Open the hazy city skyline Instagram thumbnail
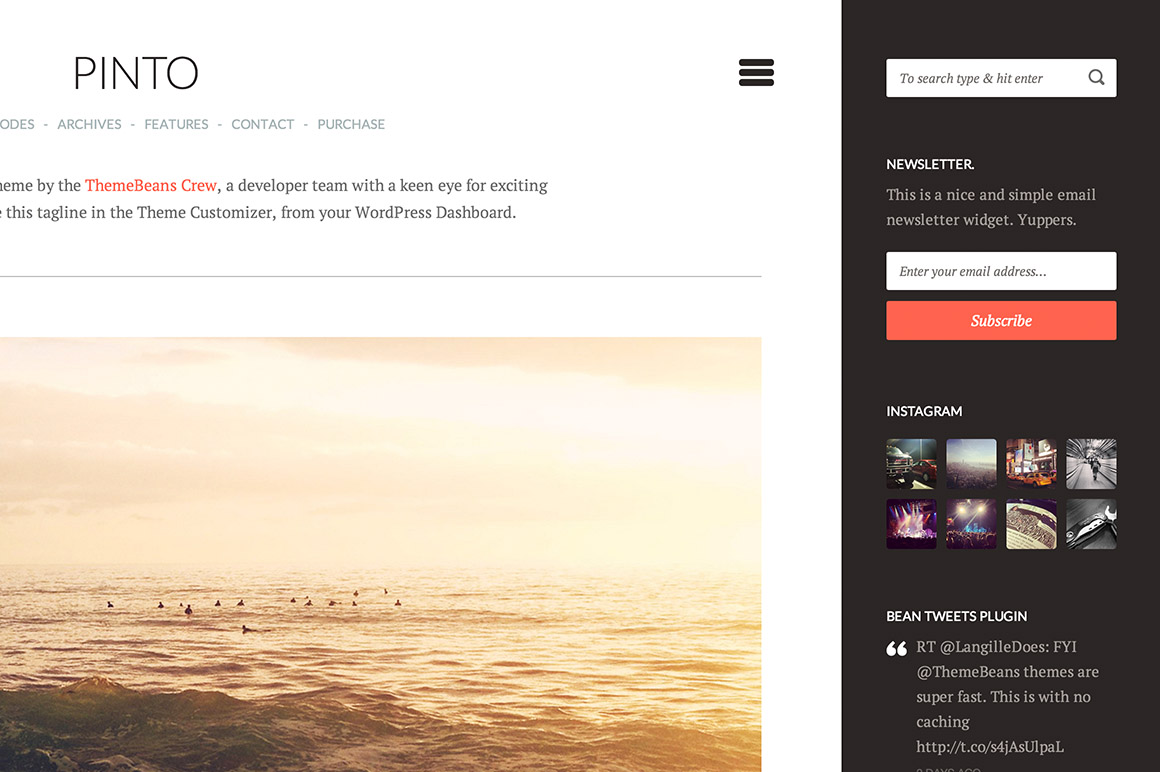The width and height of the screenshot is (1160, 772). point(971,464)
